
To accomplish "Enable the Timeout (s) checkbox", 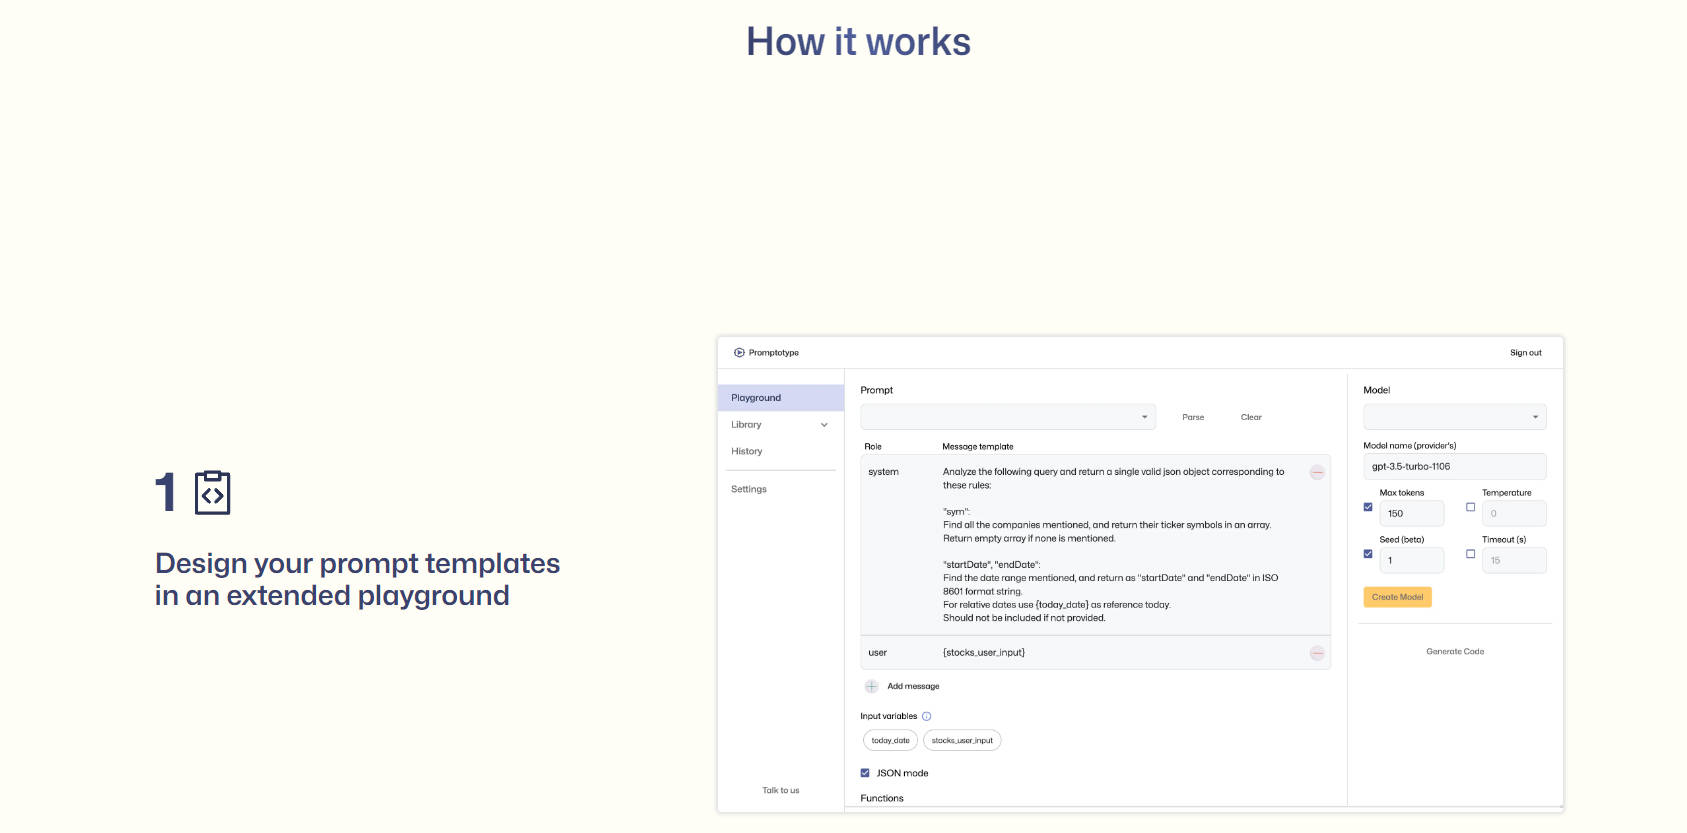I will 1470,554.
